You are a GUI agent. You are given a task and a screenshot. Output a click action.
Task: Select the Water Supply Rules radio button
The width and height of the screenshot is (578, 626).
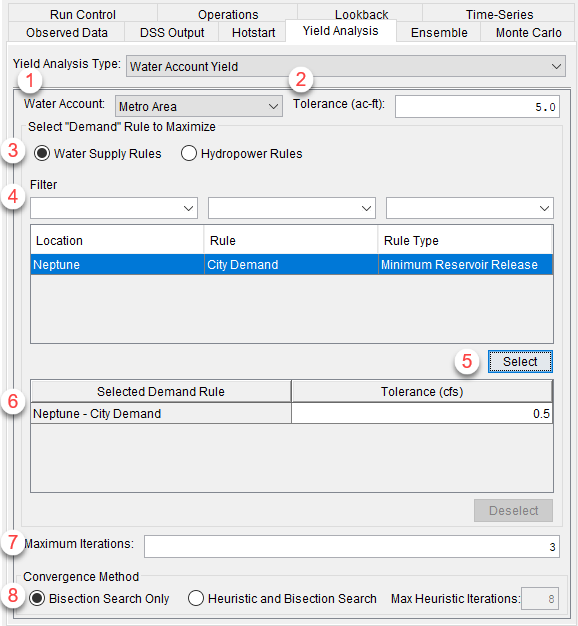click(x=42, y=153)
